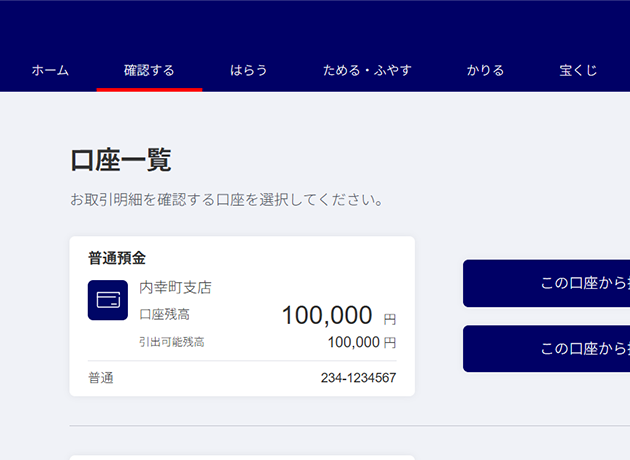Click the 引出可能残高 label

[x=171, y=342]
